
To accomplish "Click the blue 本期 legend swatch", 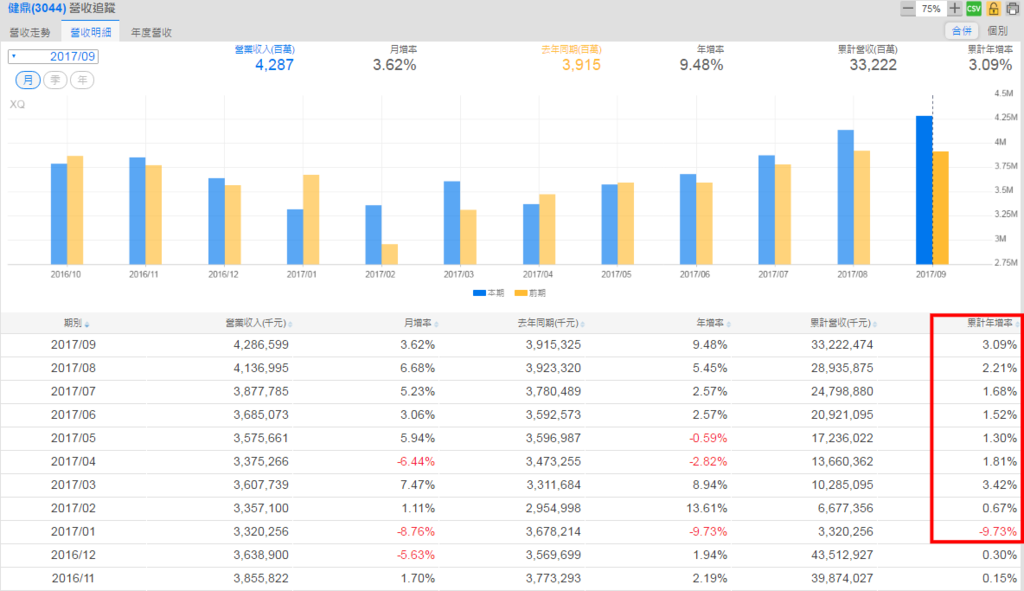I will (479, 293).
